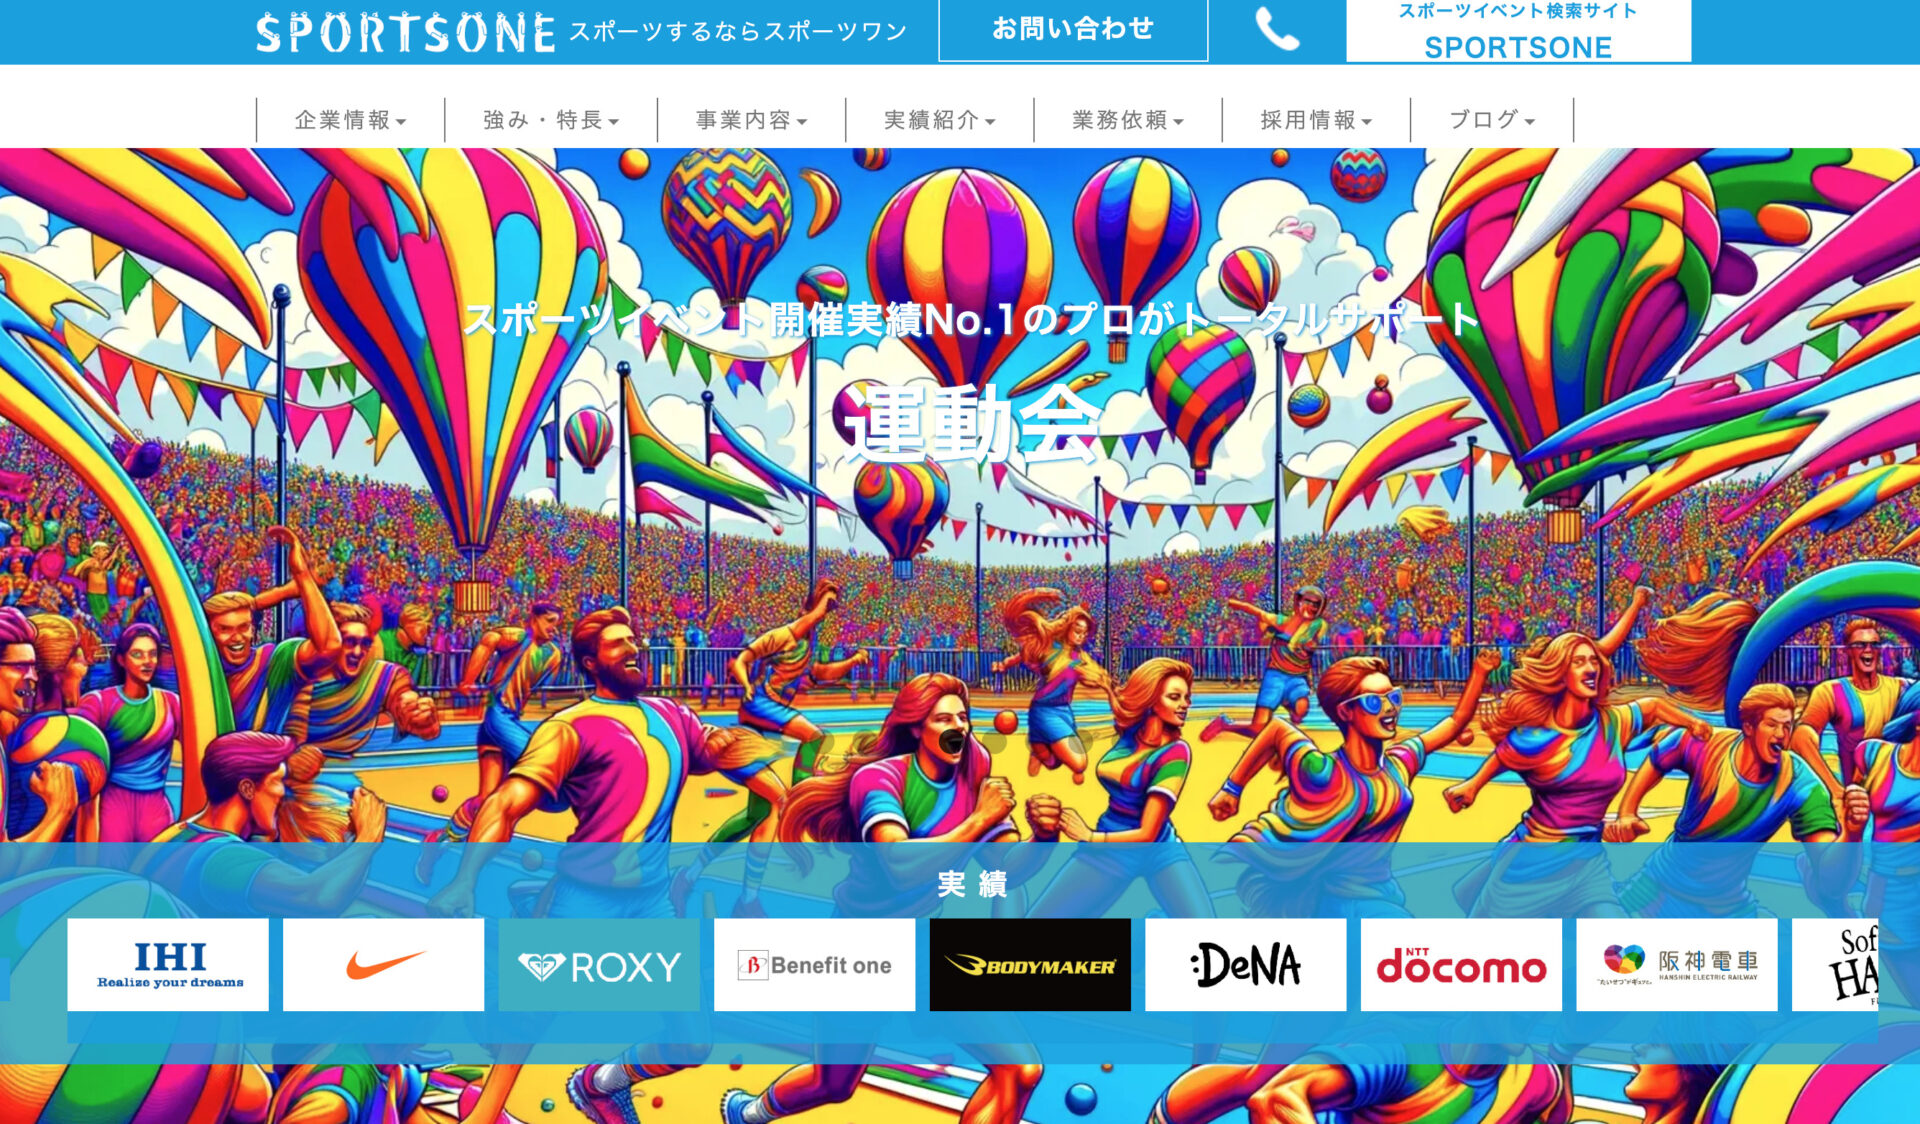Open the Nike swoosh logo tile

[x=384, y=965]
